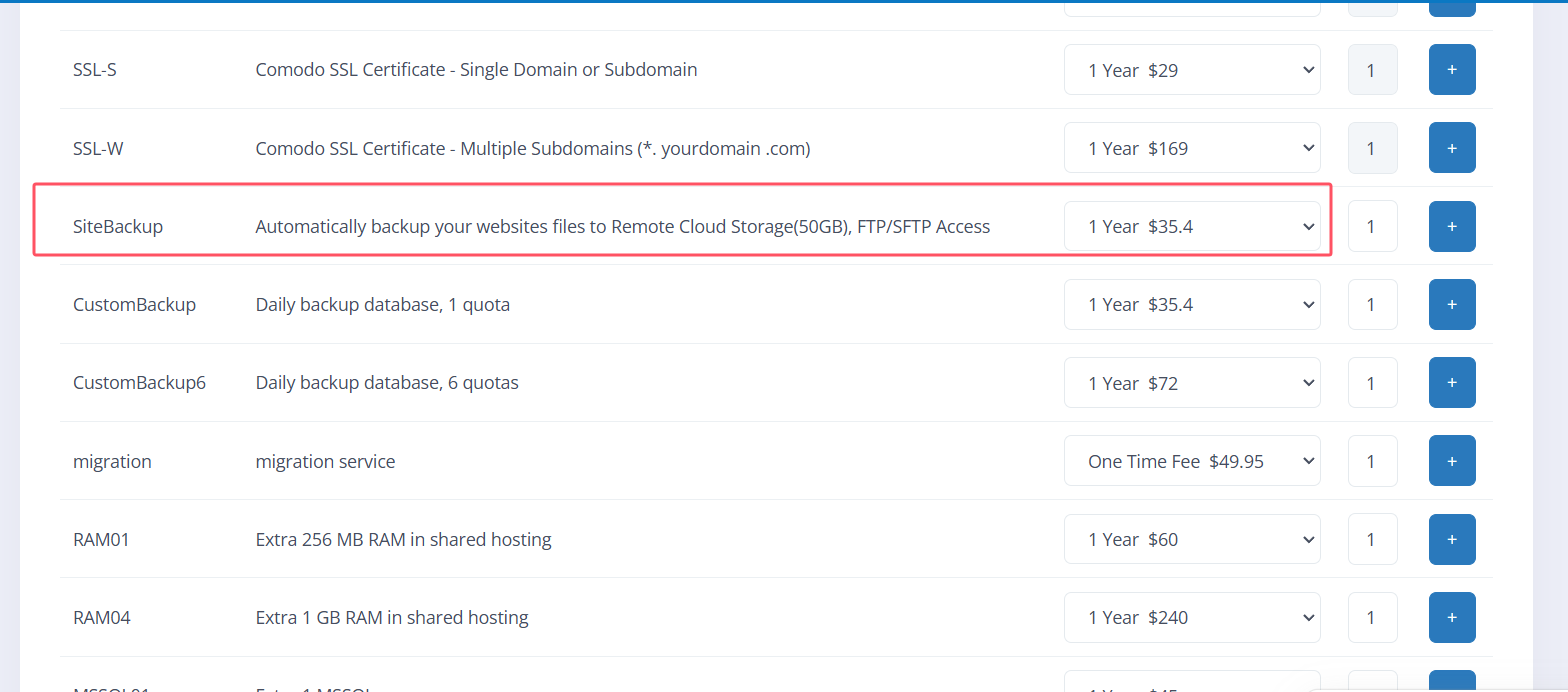Add RAM04 extra 1 GB RAM
Screen dimensions: 1568x692
click(x=1451, y=617)
